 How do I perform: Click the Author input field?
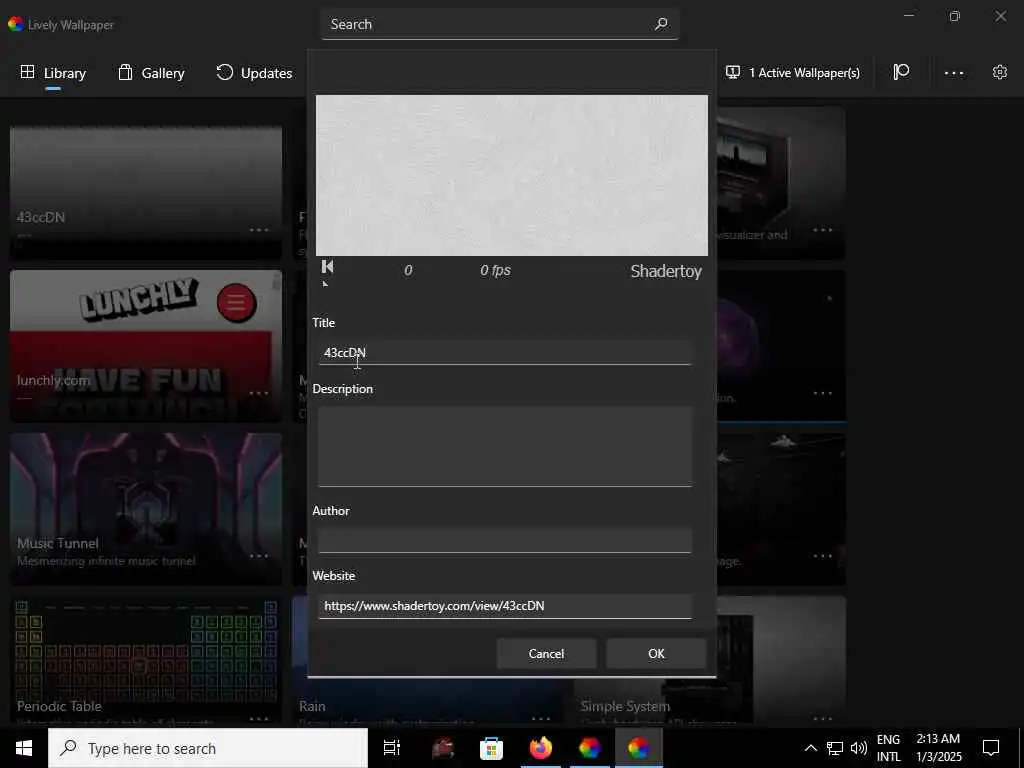[504, 540]
